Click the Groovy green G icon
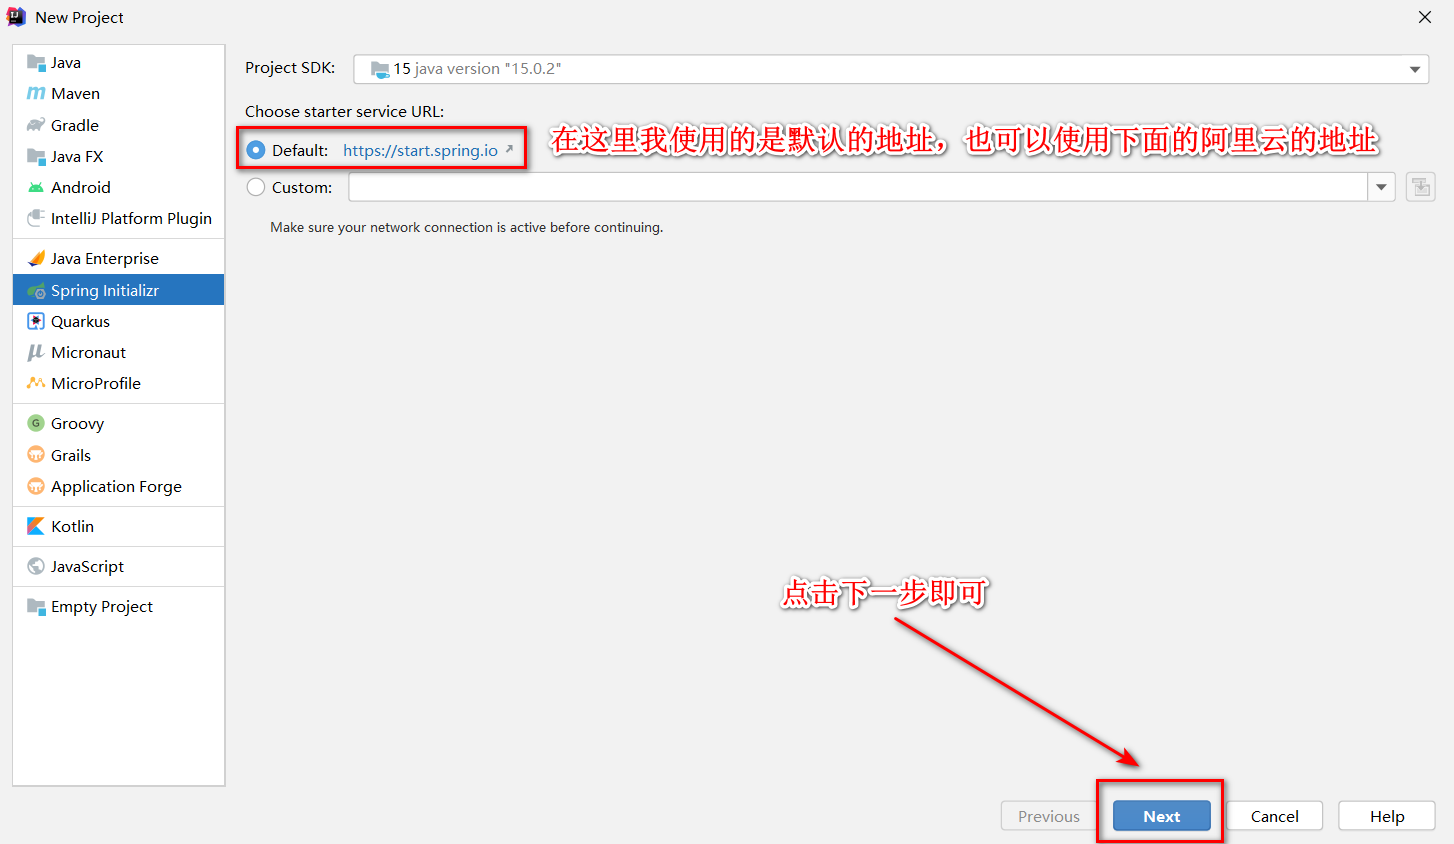The image size is (1454, 844). click(36, 423)
